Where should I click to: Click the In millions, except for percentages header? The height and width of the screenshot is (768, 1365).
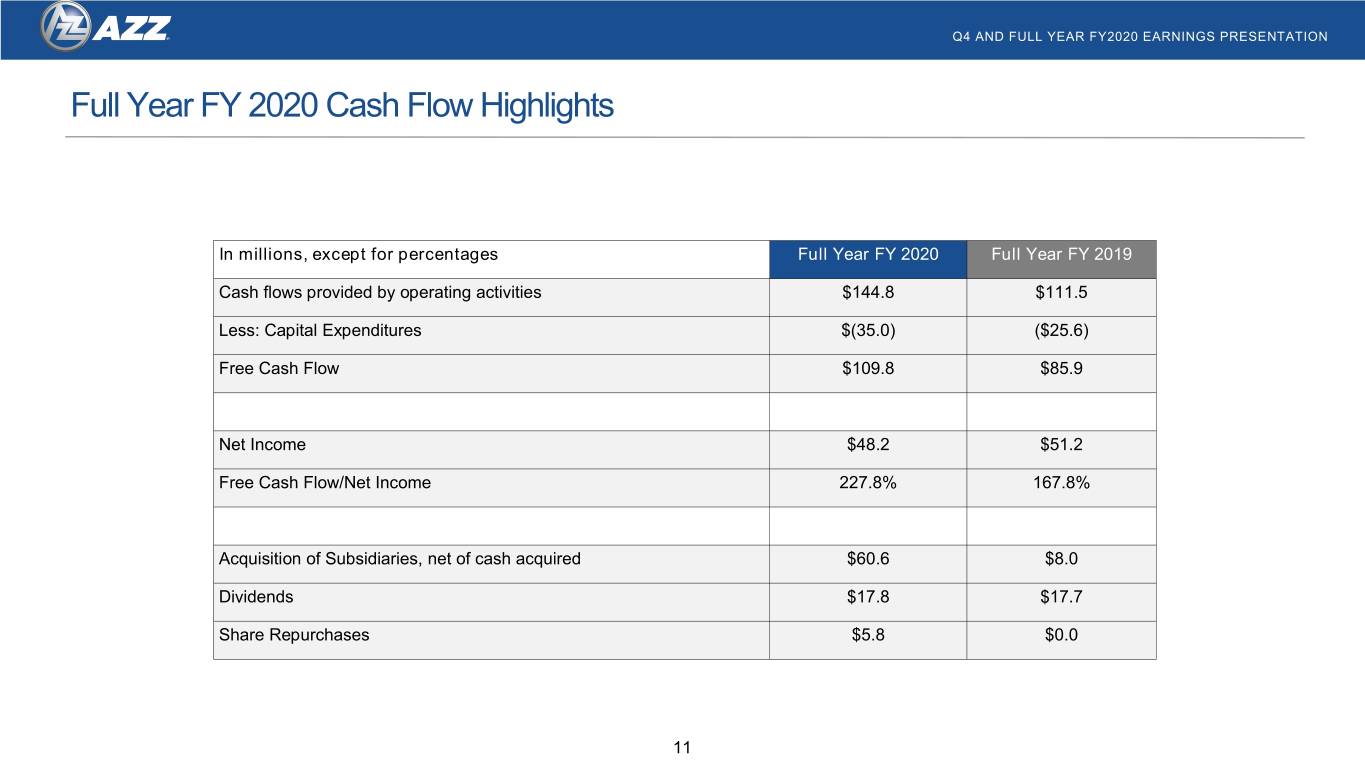358,254
